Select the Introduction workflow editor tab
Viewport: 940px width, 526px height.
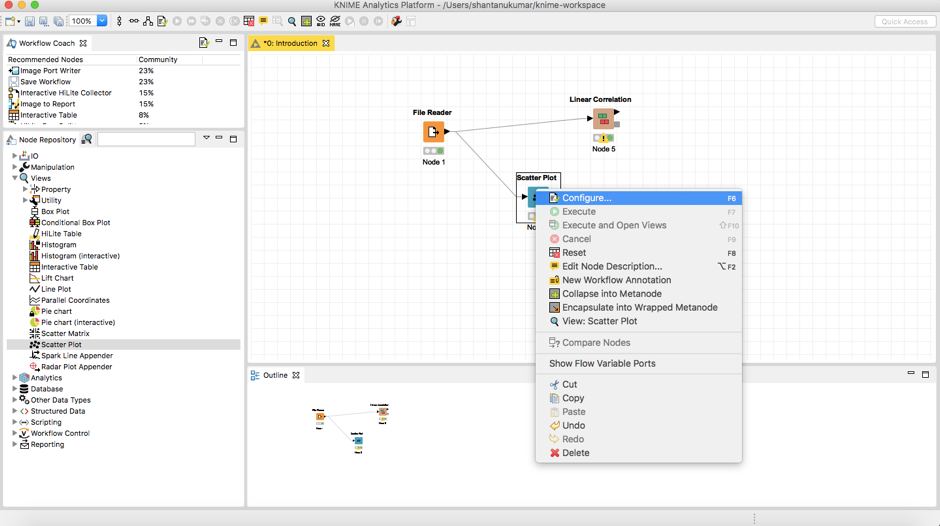290,43
